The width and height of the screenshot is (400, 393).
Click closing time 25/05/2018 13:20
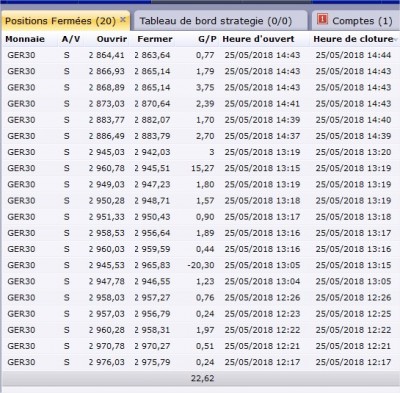click(353, 152)
